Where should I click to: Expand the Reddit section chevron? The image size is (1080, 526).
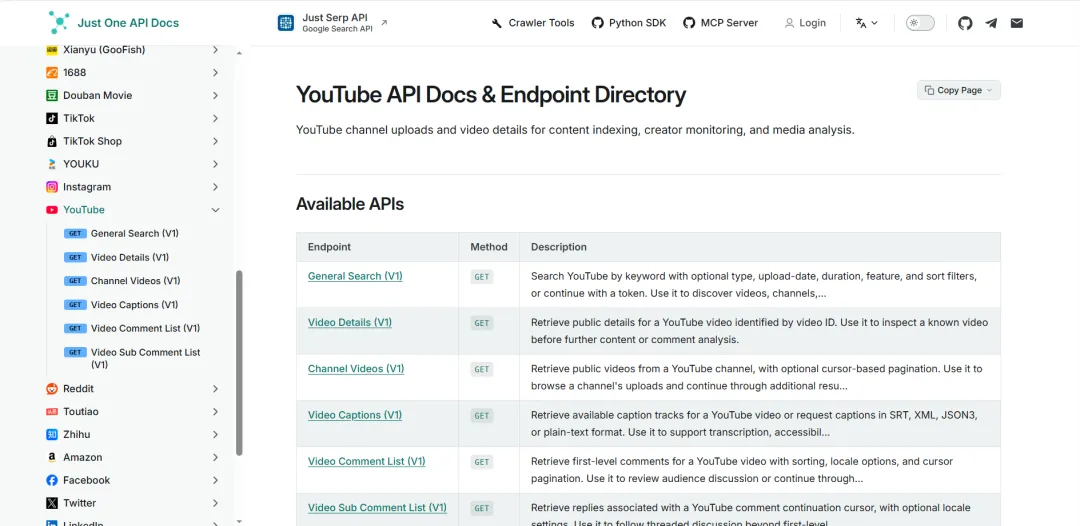click(x=216, y=388)
